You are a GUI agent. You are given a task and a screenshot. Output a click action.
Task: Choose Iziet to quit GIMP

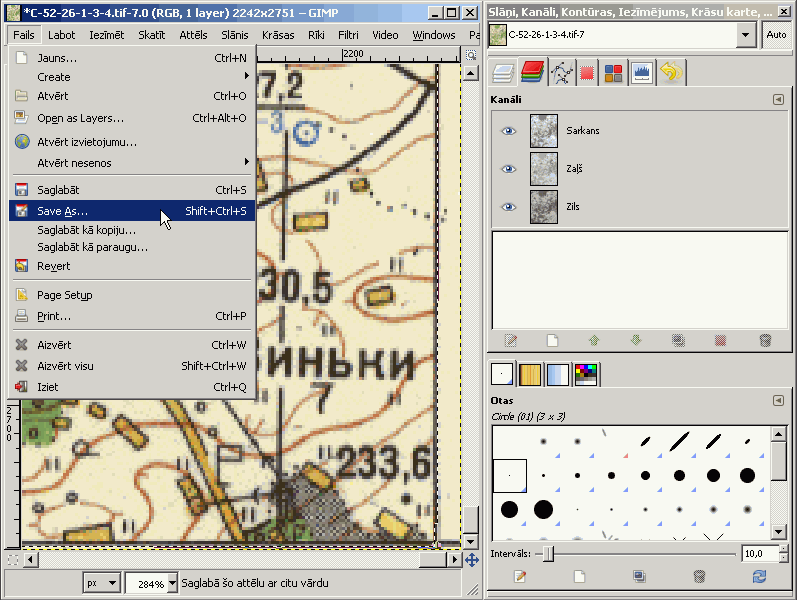pos(132,387)
